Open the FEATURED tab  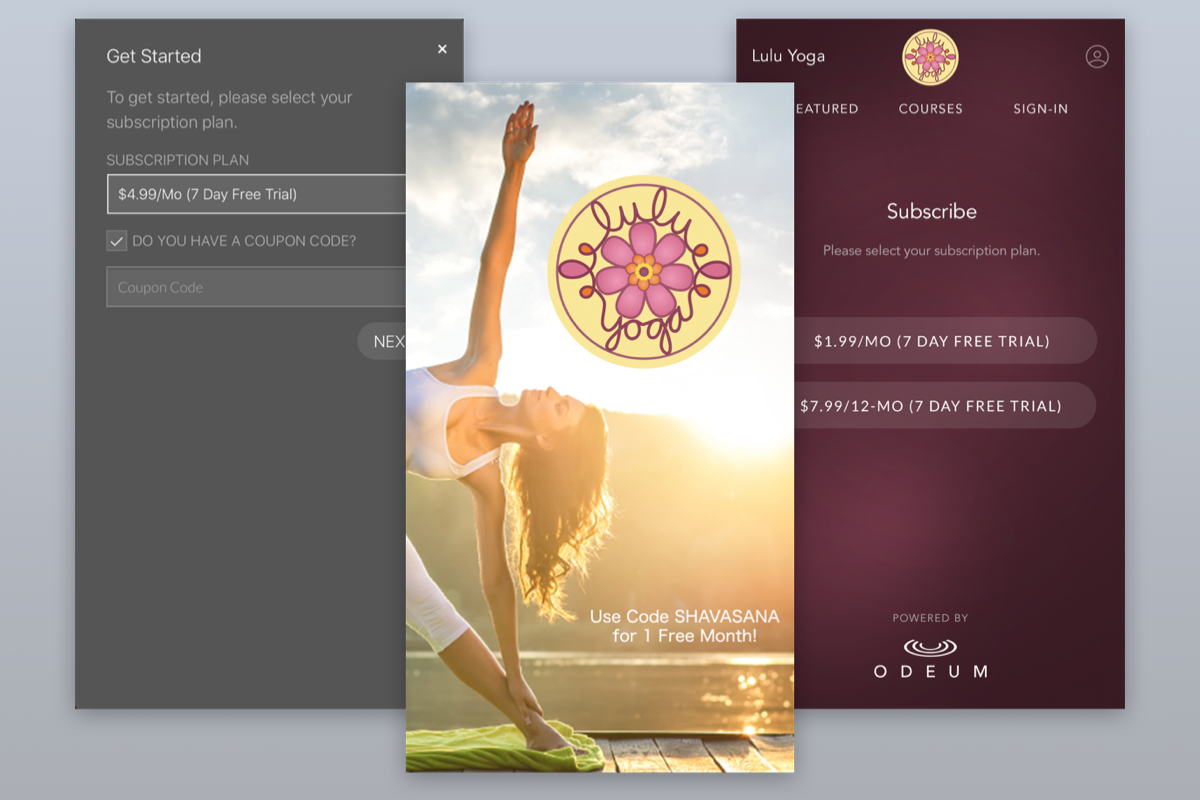pos(826,109)
